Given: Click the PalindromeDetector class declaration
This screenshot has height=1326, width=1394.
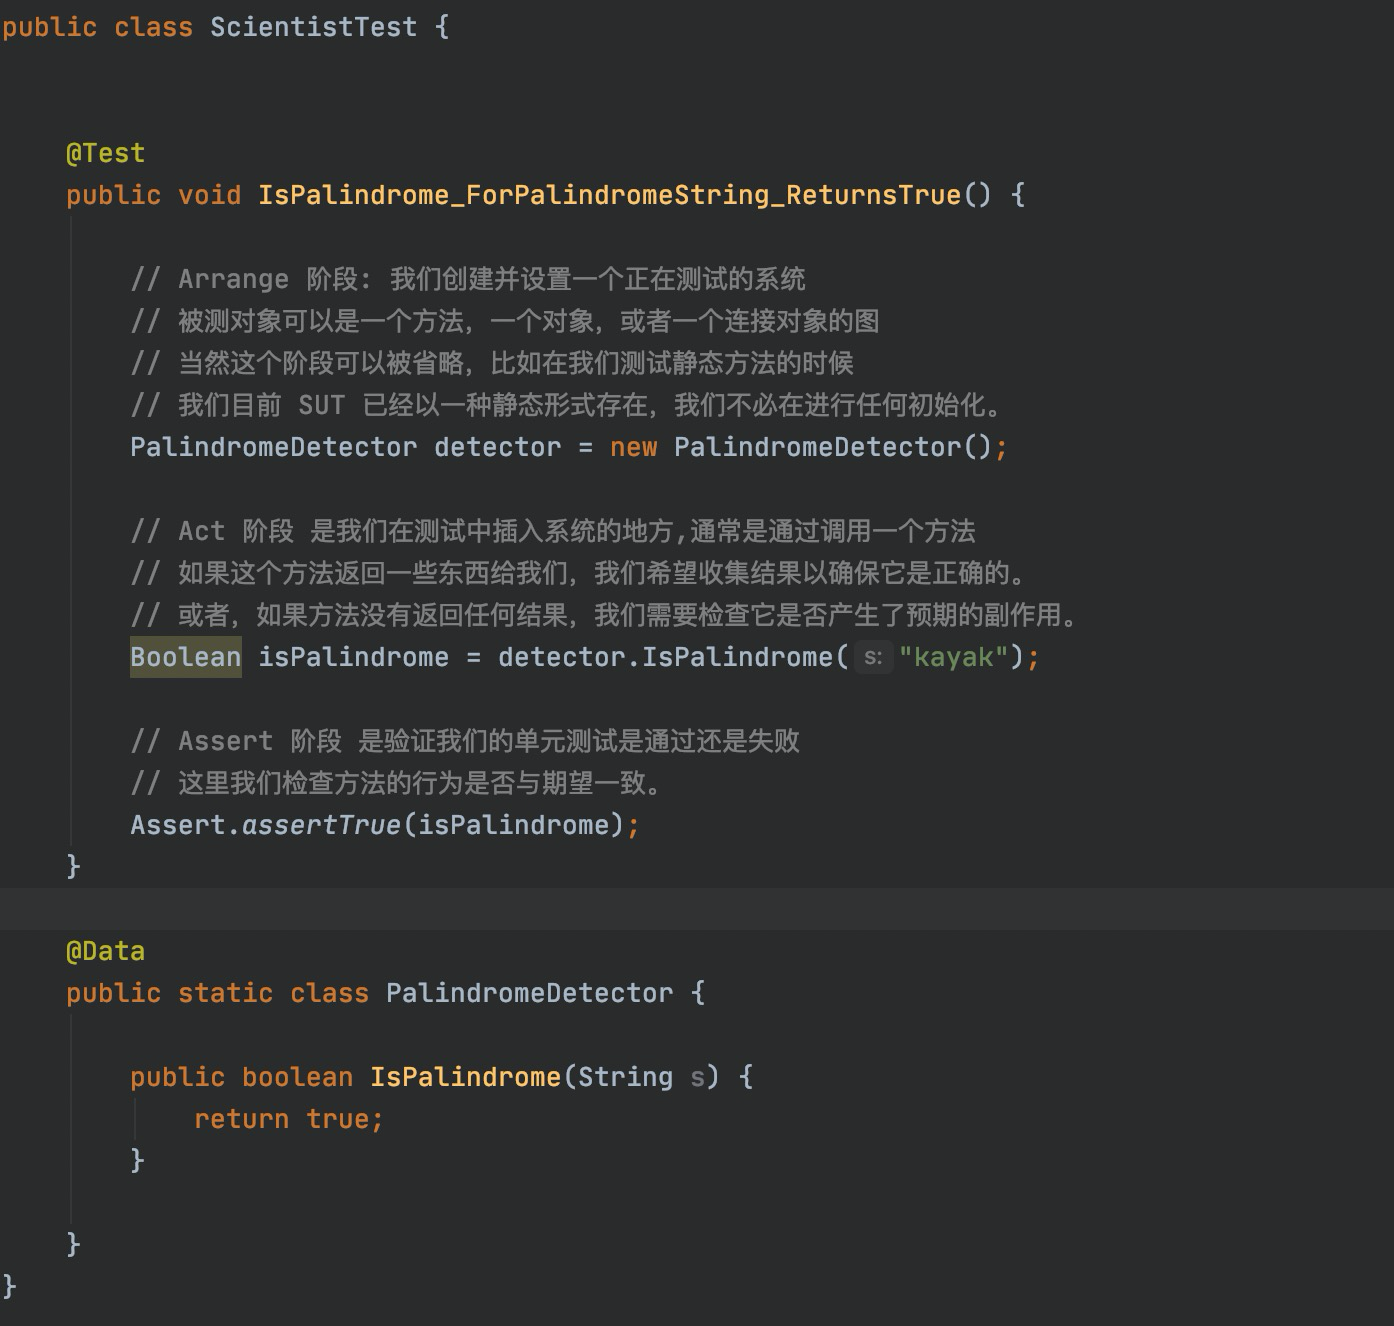Looking at the screenshot, I should 529,992.
